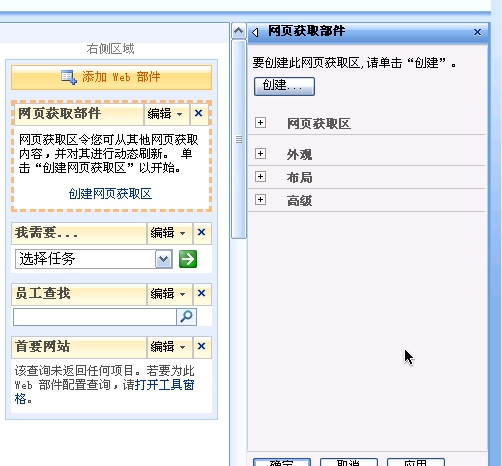Close the 首要网站 web part
This screenshot has height=466, width=502.
point(201,346)
